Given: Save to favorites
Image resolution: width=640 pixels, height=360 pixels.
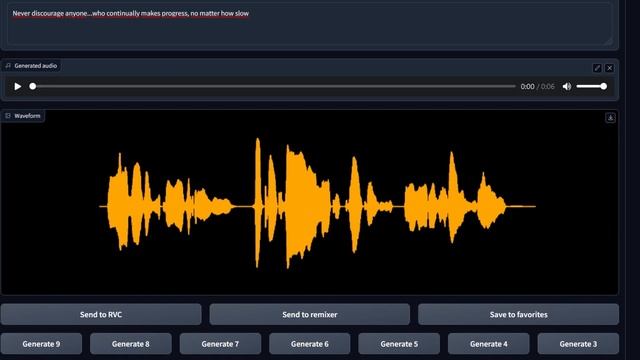Looking at the screenshot, I should (x=518, y=314).
